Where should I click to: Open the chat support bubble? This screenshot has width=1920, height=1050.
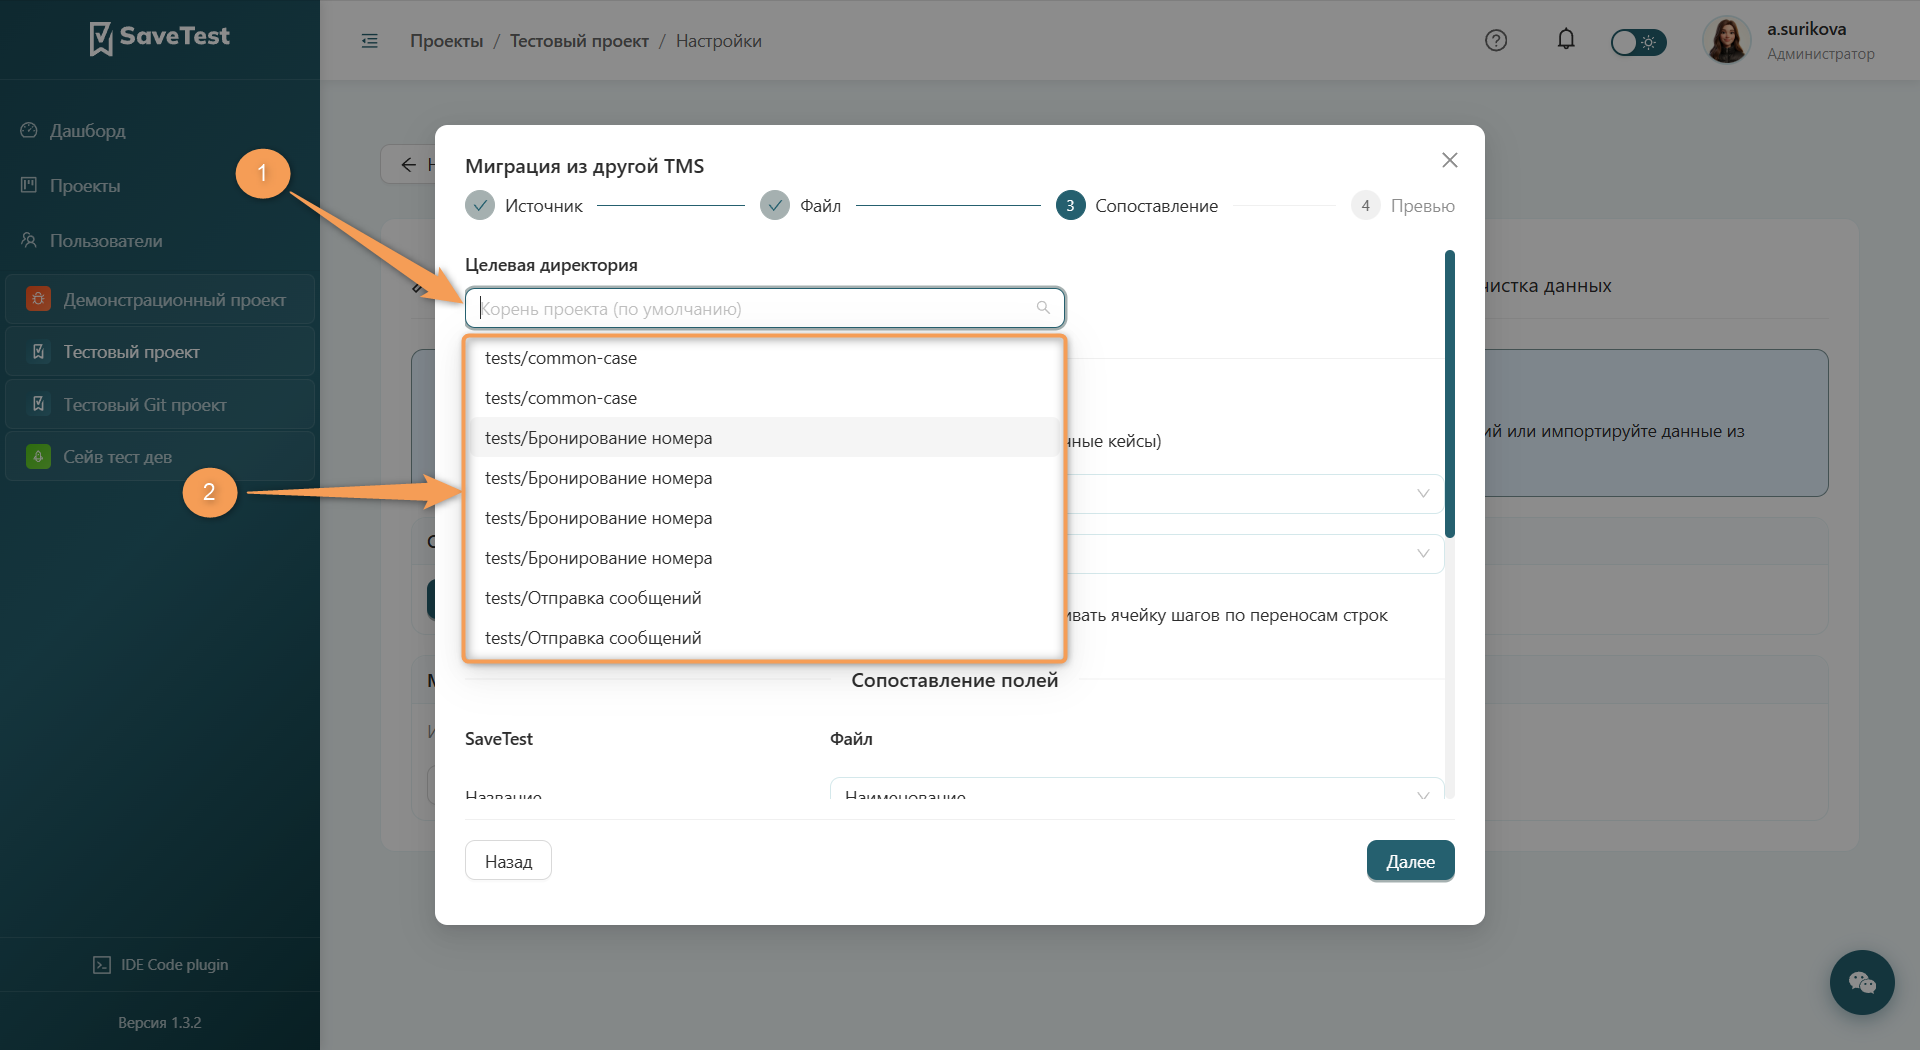(x=1862, y=982)
